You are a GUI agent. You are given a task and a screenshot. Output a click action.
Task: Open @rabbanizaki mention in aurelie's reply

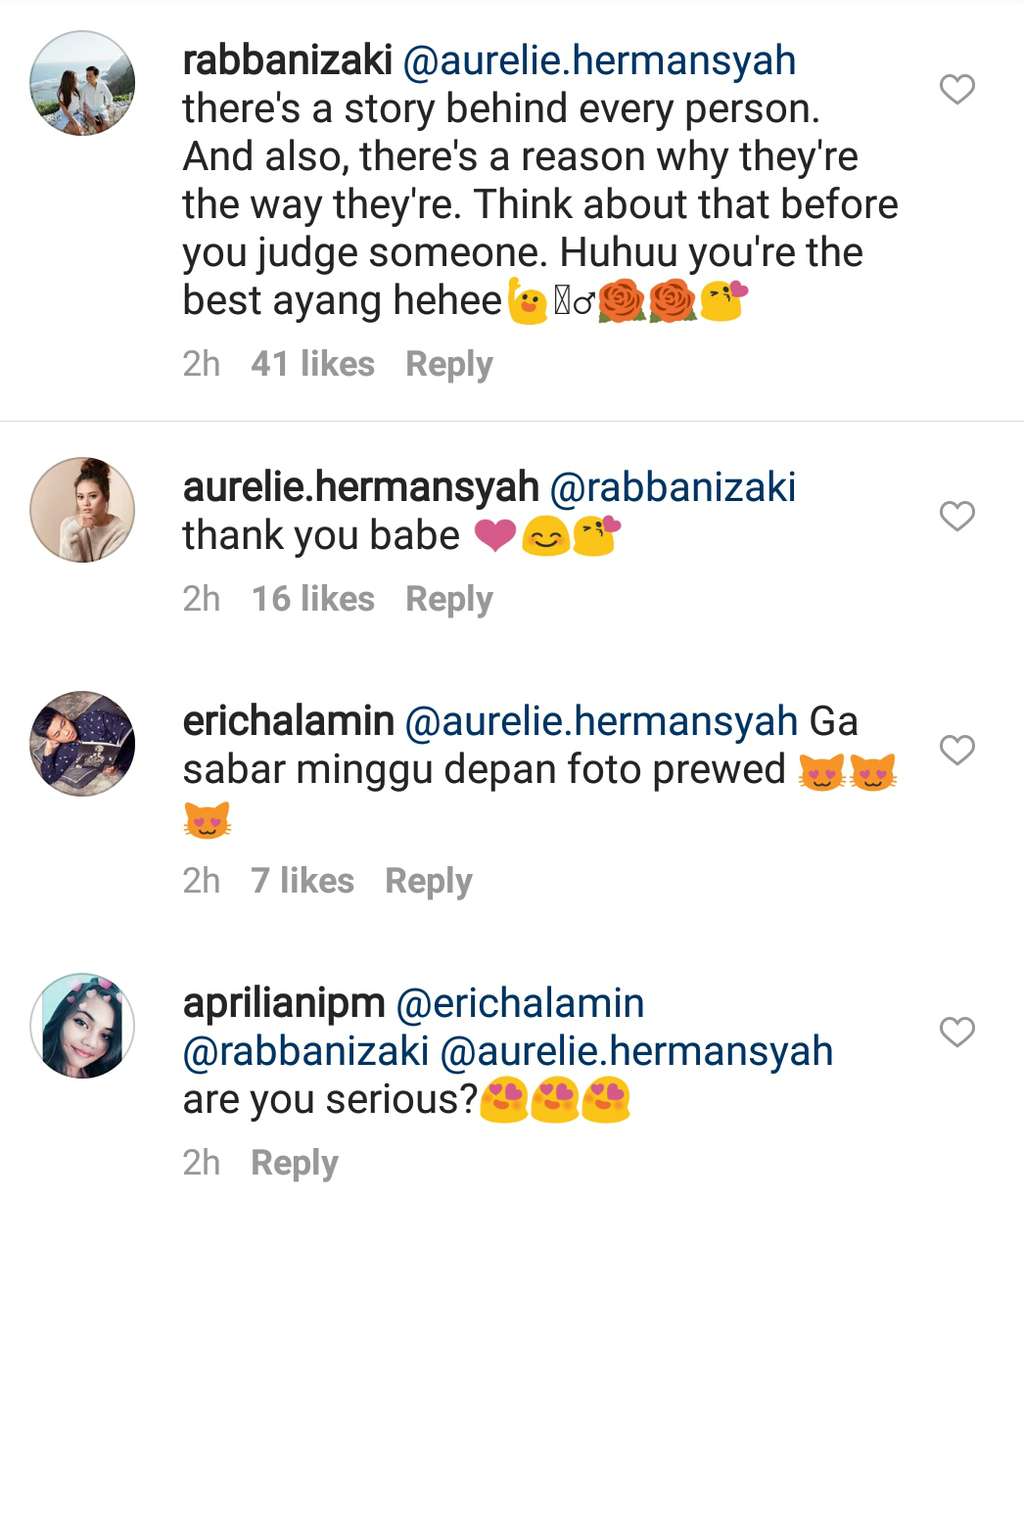pos(673,488)
